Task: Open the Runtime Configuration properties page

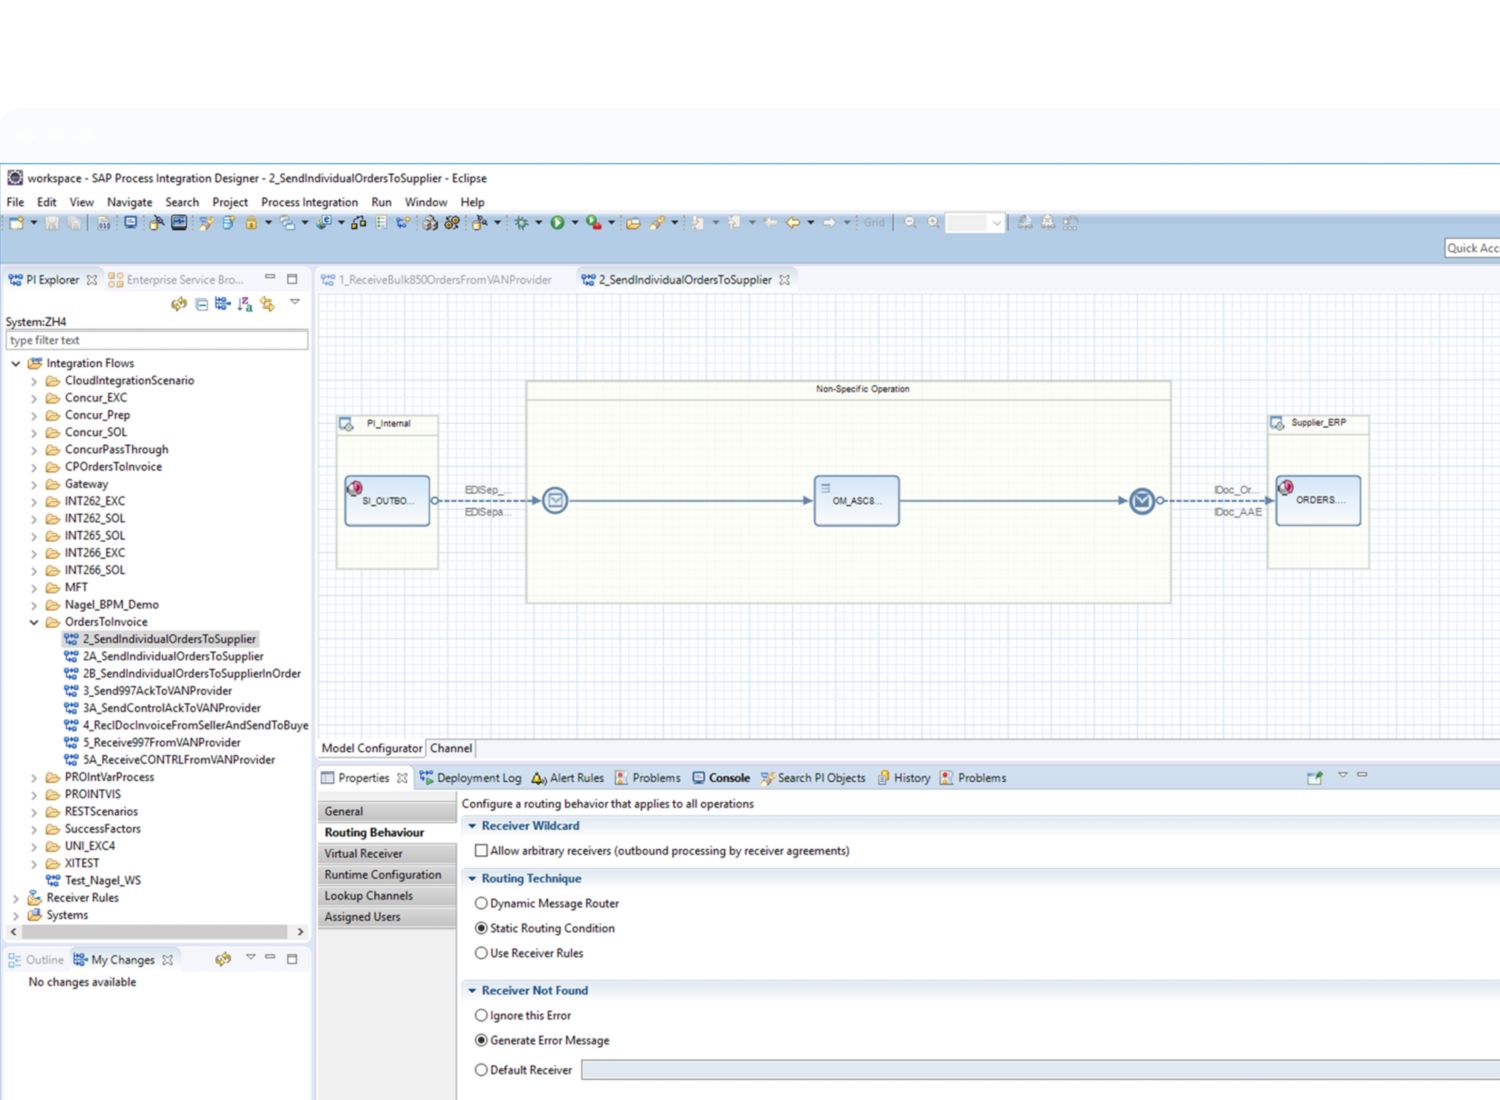Action: click(383, 875)
